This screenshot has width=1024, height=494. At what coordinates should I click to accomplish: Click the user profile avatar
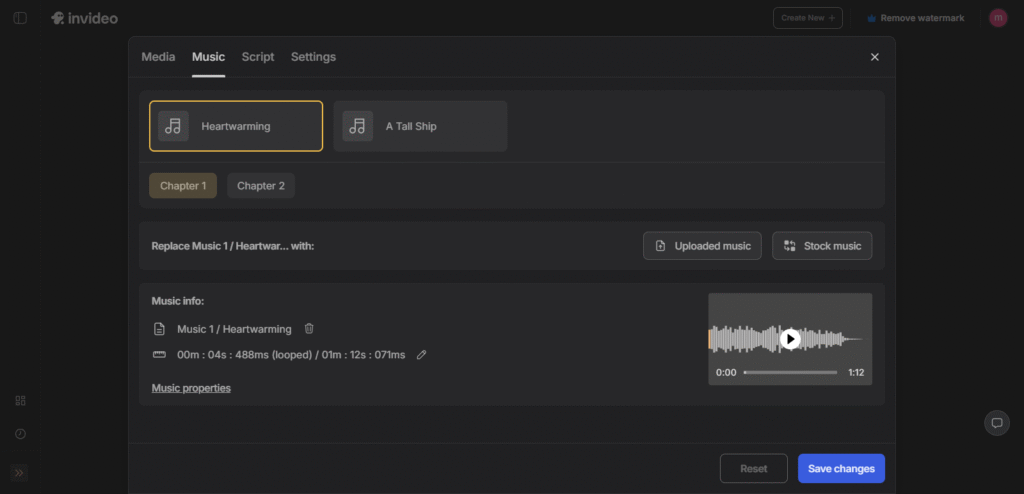point(998,18)
